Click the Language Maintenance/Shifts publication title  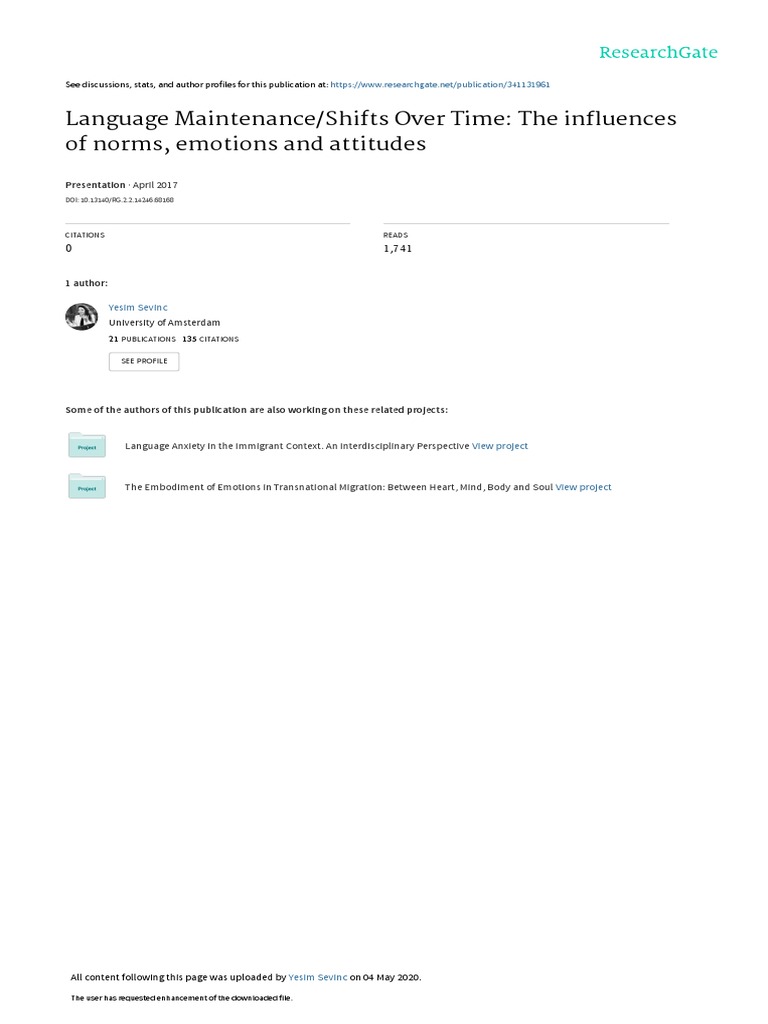tap(370, 131)
